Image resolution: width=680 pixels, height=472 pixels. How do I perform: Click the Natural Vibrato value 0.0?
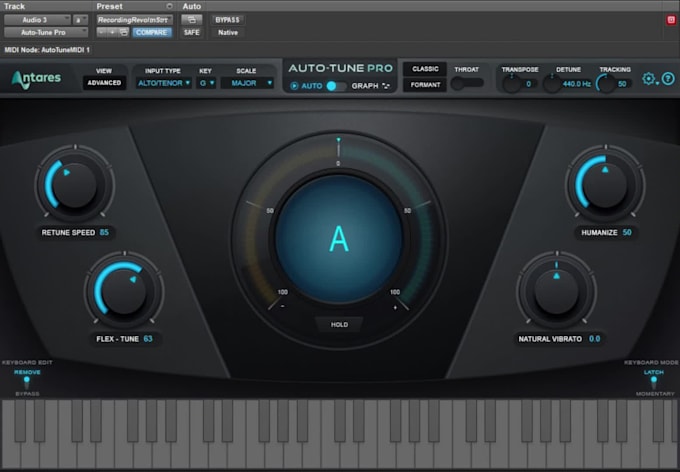[595, 339]
